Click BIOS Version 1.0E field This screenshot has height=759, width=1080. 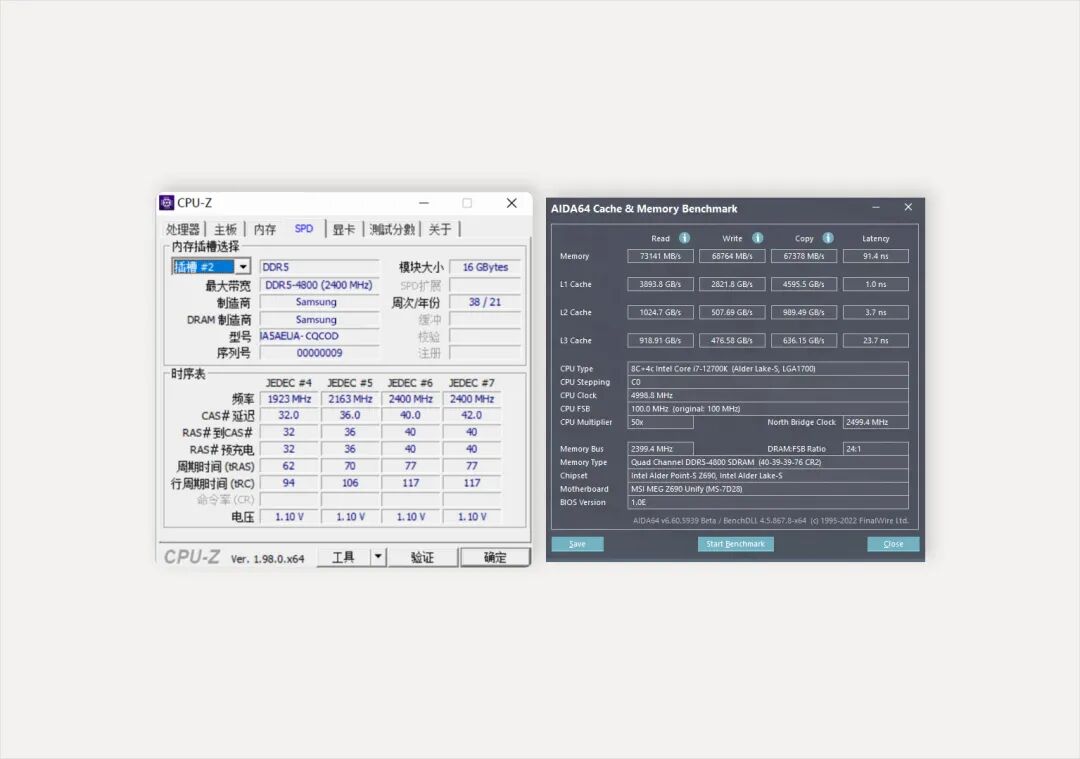(x=768, y=502)
